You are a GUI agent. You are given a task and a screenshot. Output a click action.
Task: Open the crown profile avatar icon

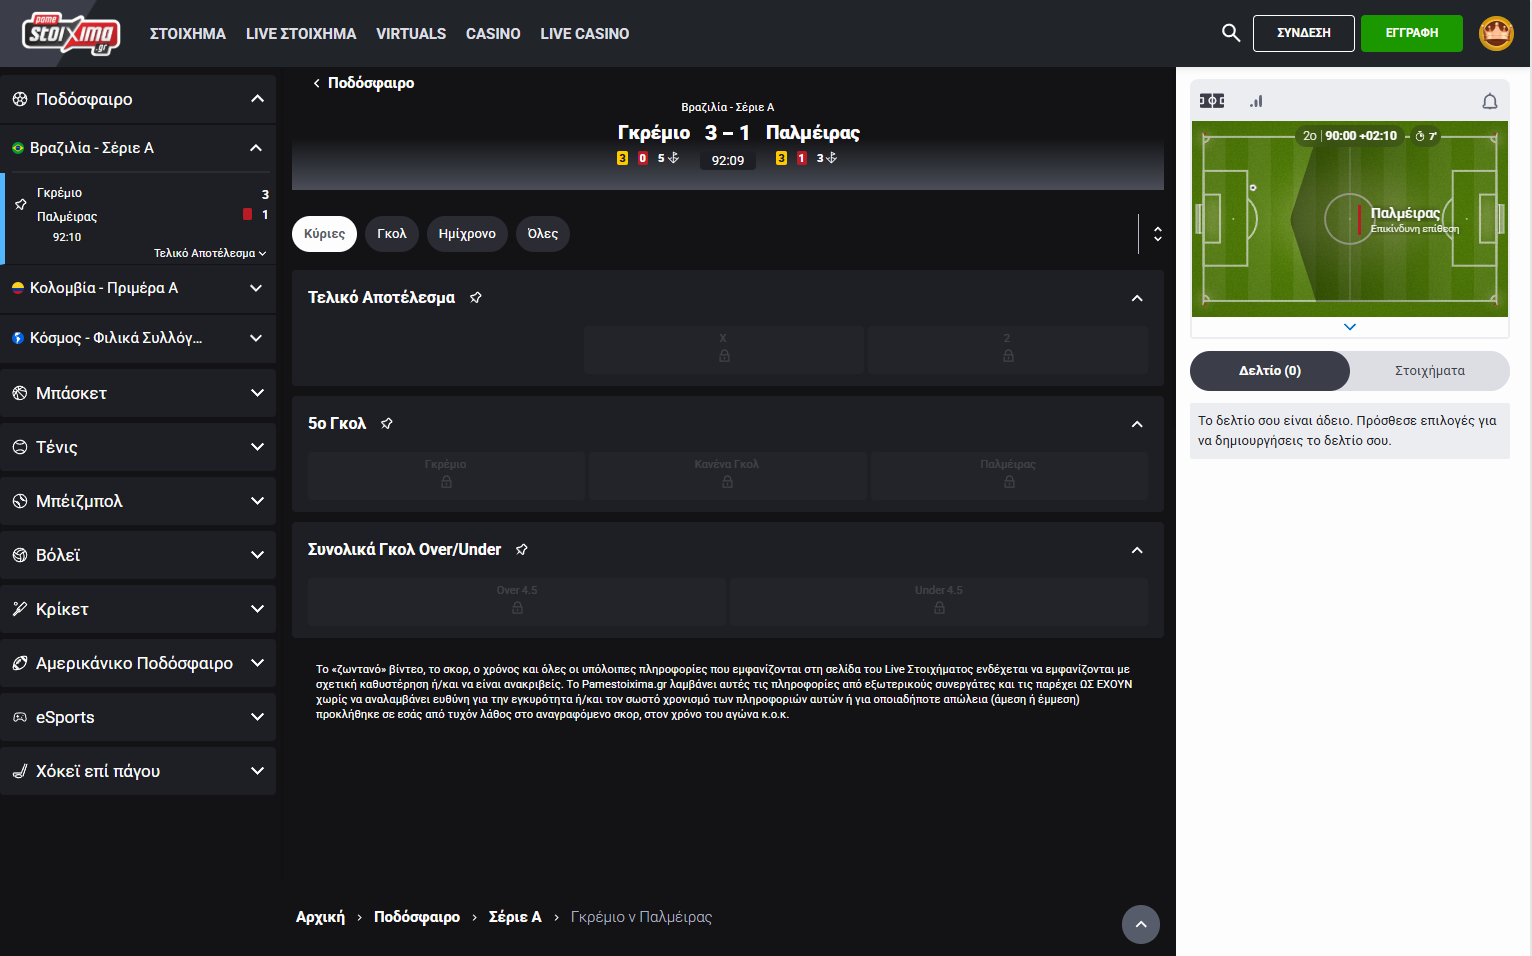pos(1496,33)
